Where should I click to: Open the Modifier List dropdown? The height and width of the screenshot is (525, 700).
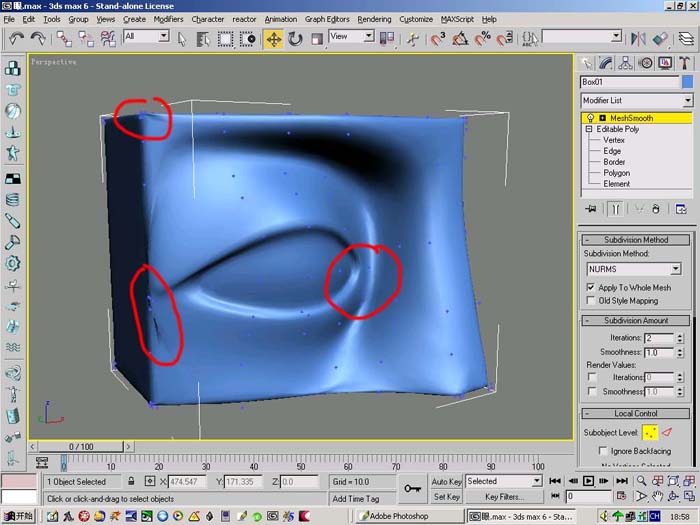(637, 100)
